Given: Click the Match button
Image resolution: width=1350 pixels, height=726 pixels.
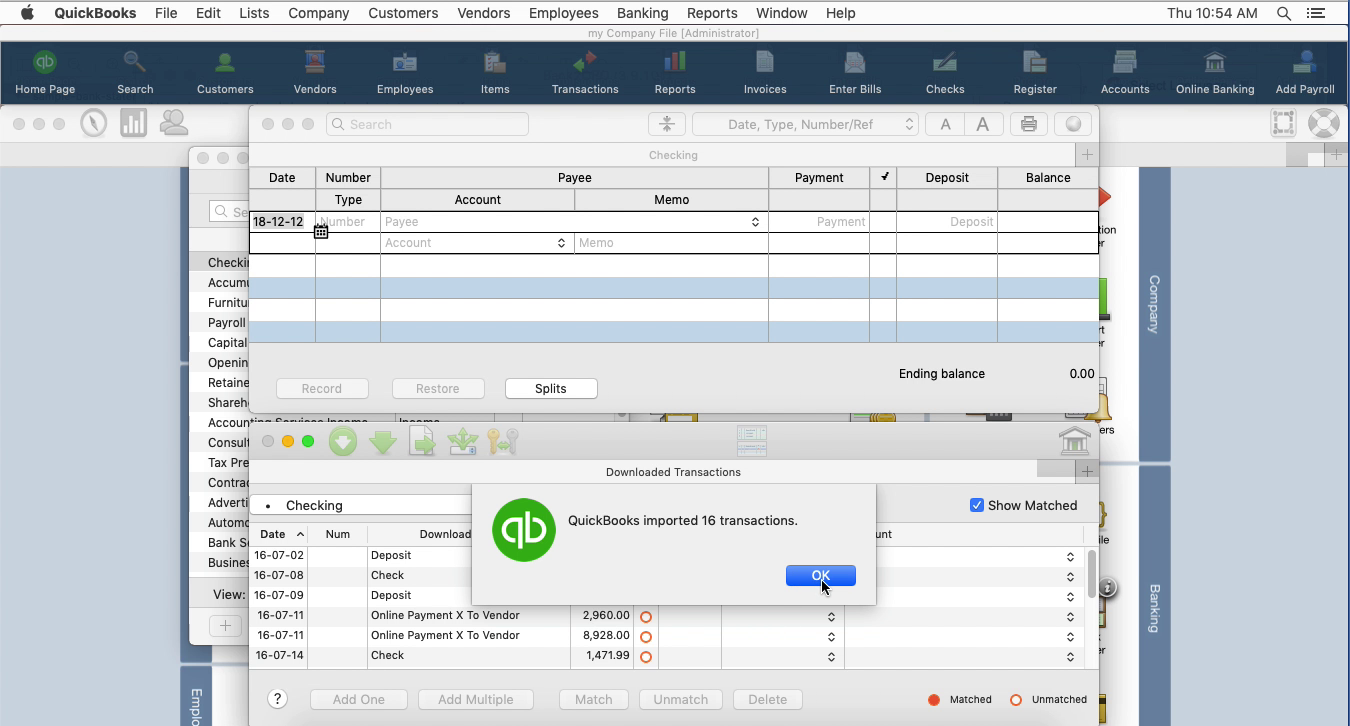Looking at the screenshot, I should click(594, 699).
